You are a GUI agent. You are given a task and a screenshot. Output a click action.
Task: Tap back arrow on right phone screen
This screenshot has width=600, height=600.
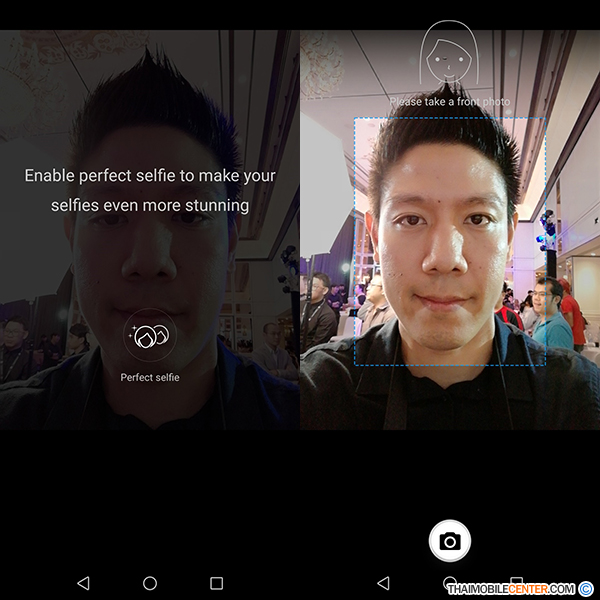point(383,582)
